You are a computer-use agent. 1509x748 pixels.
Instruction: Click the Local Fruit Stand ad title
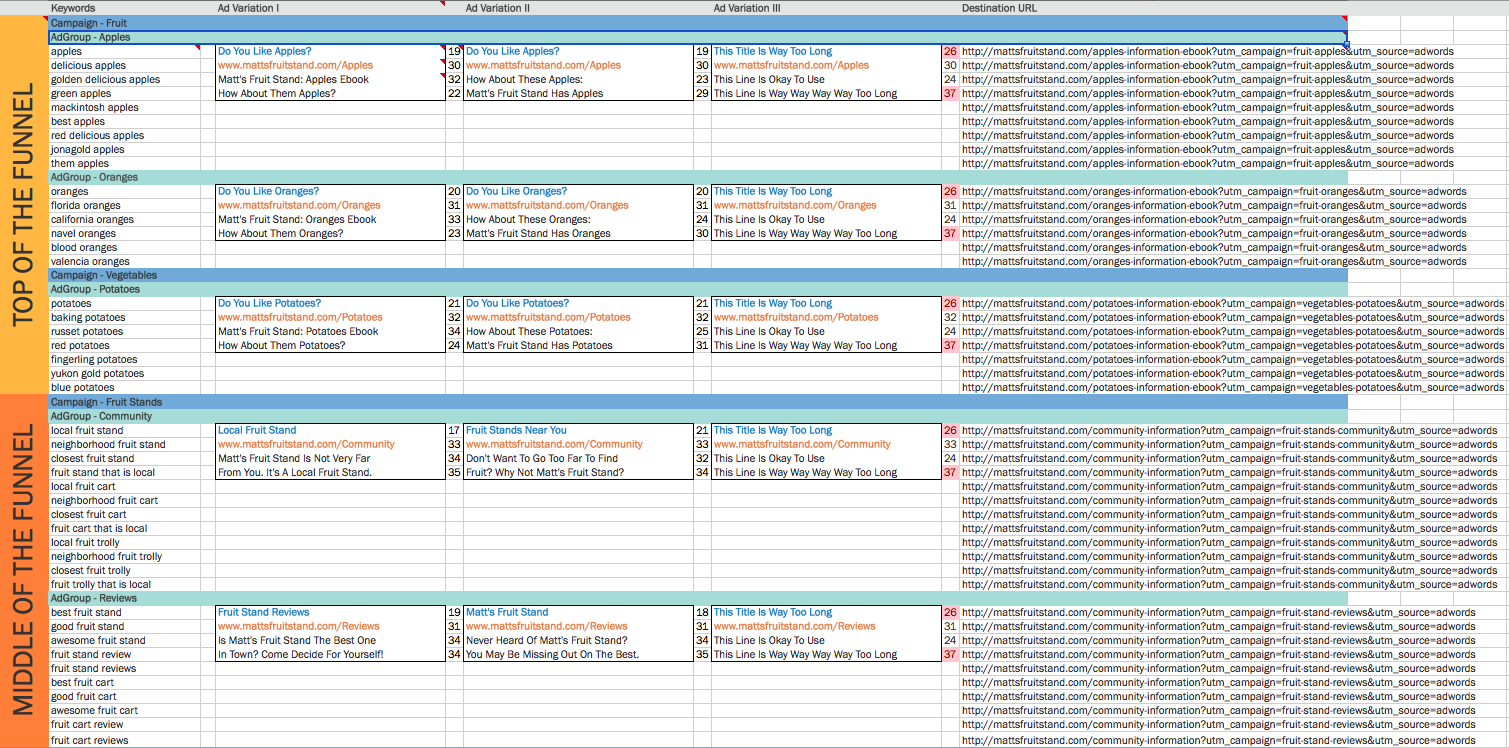coord(330,430)
